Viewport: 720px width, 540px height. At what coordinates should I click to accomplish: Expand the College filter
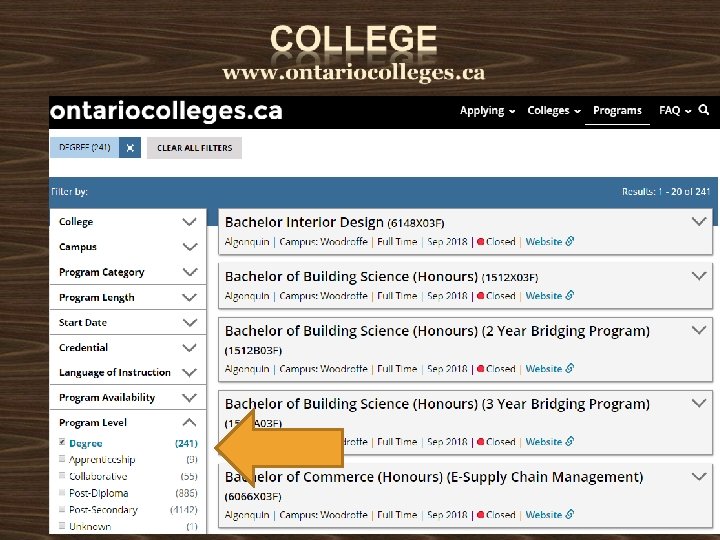(188, 222)
